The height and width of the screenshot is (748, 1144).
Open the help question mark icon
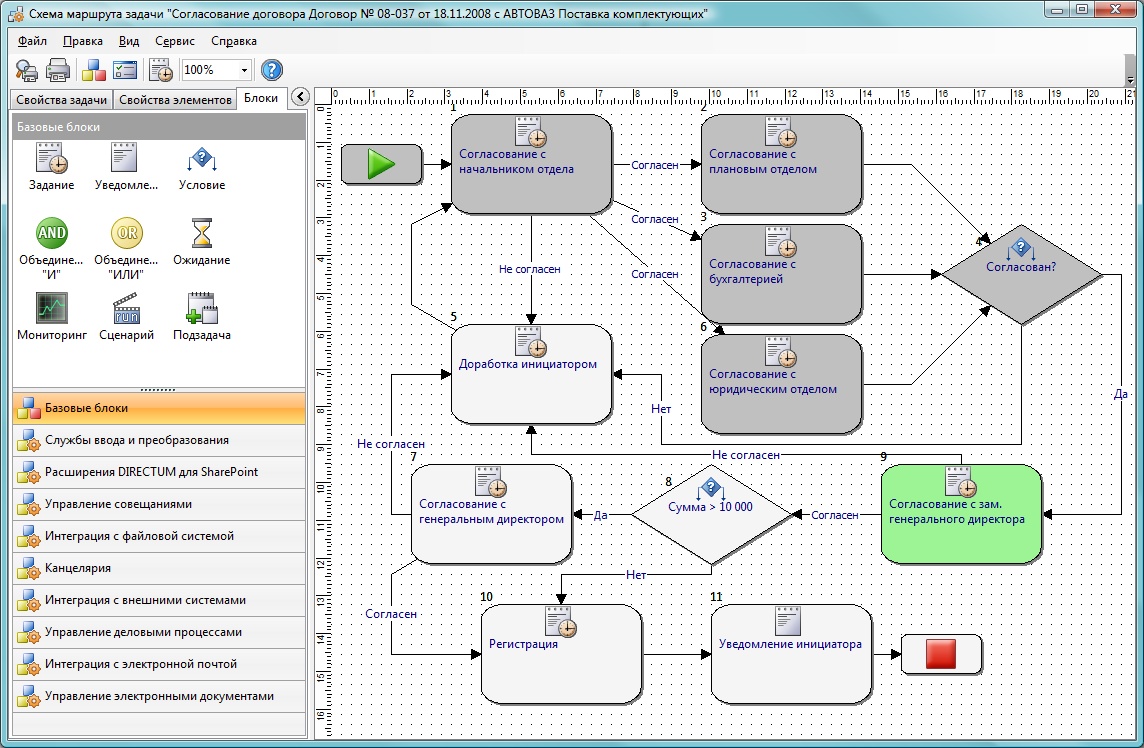pyautogui.click(x=271, y=70)
